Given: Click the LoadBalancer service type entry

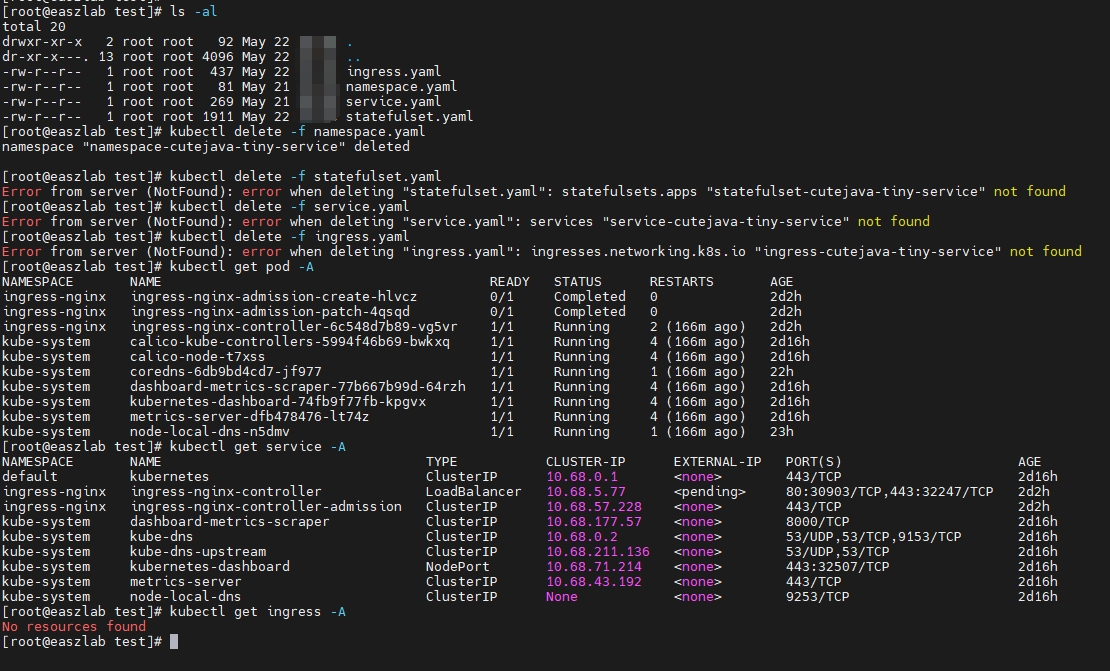Looking at the screenshot, I should click(473, 491).
